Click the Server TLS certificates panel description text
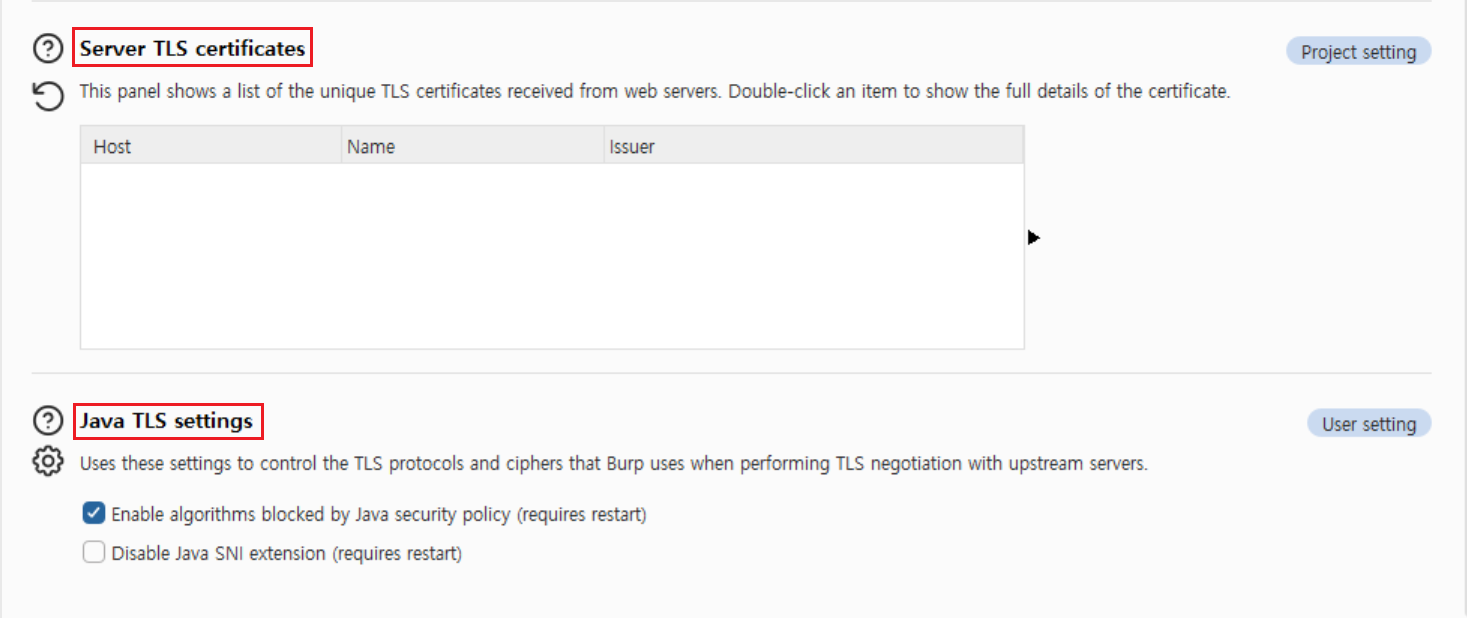1467x618 pixels. [x=654, y=91]
